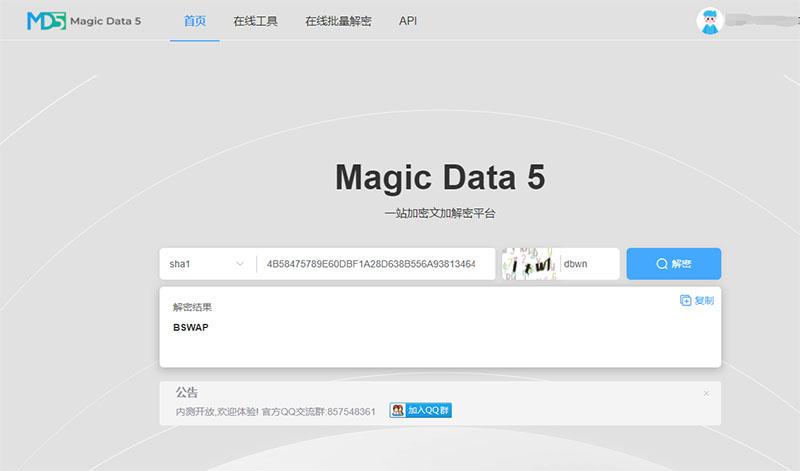Click the MD5 logo icon

[x=46, y=21]
